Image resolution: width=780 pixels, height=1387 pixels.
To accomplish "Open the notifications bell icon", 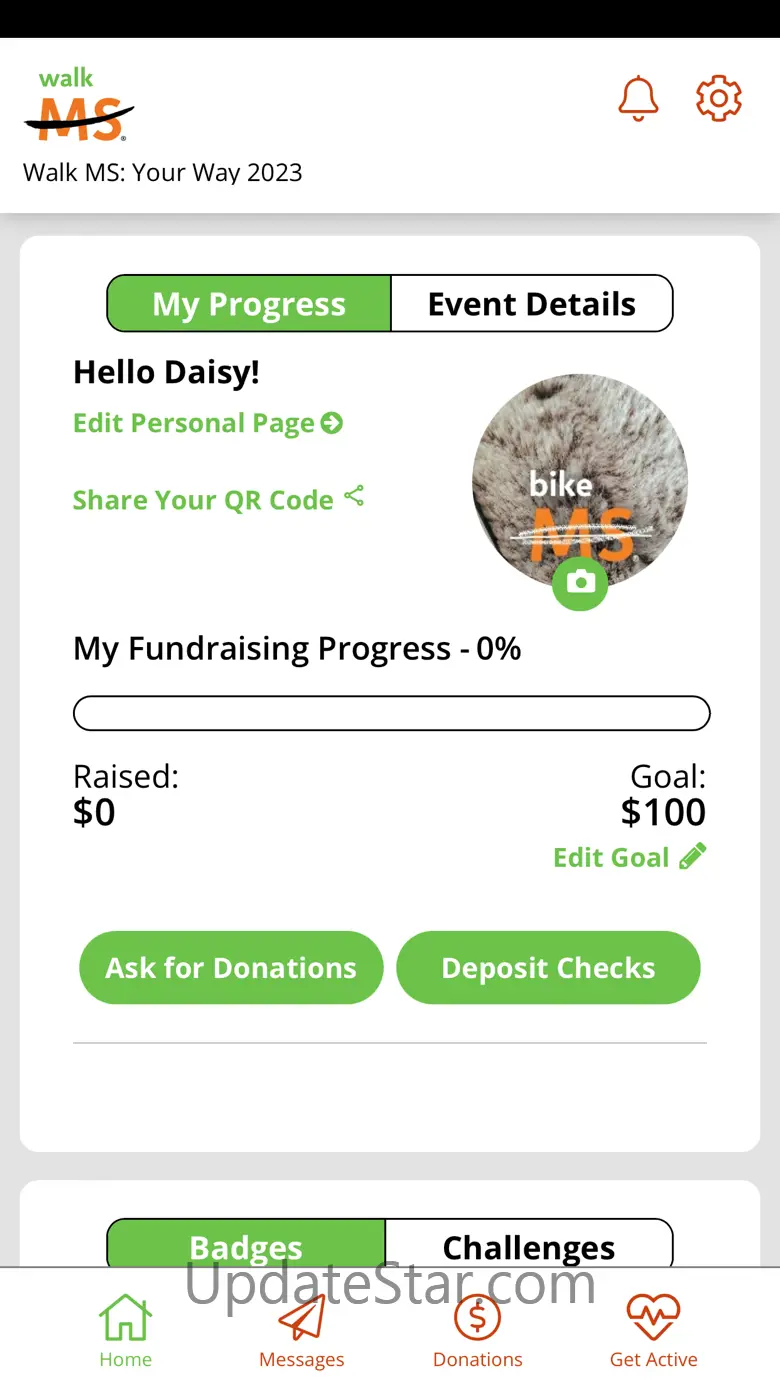I will pos(638,99).
